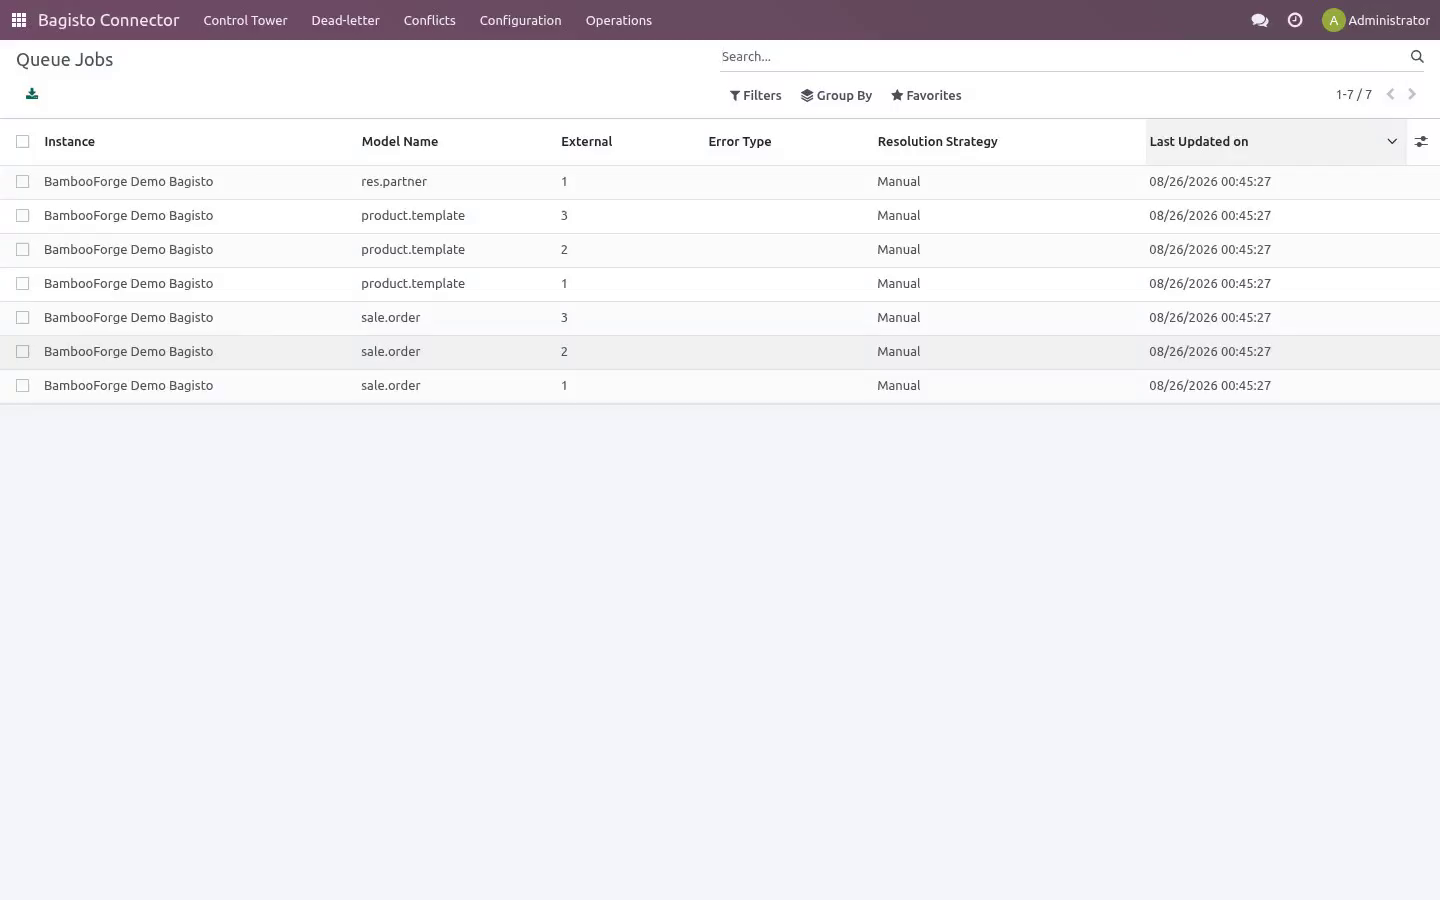Open the Configuration menu
1440x900 pixels.
tap(520, 20)
